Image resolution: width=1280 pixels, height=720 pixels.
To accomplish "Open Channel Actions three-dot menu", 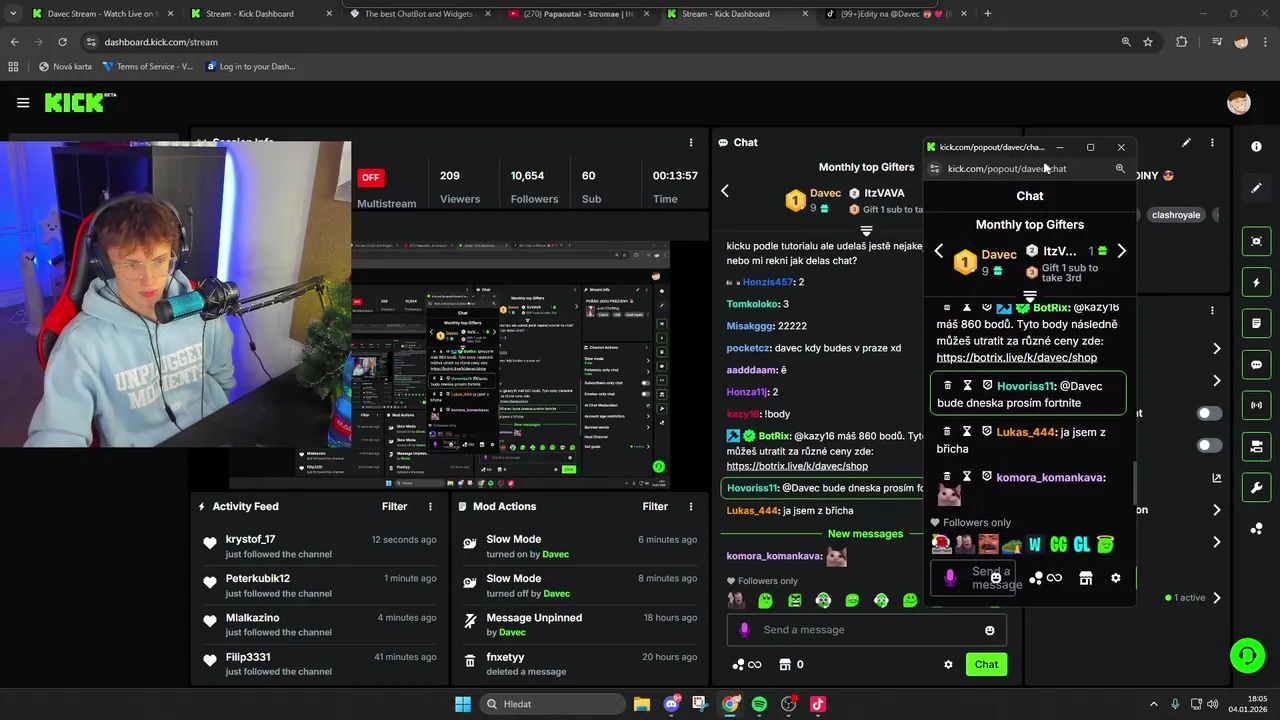I will [1212, 311].
